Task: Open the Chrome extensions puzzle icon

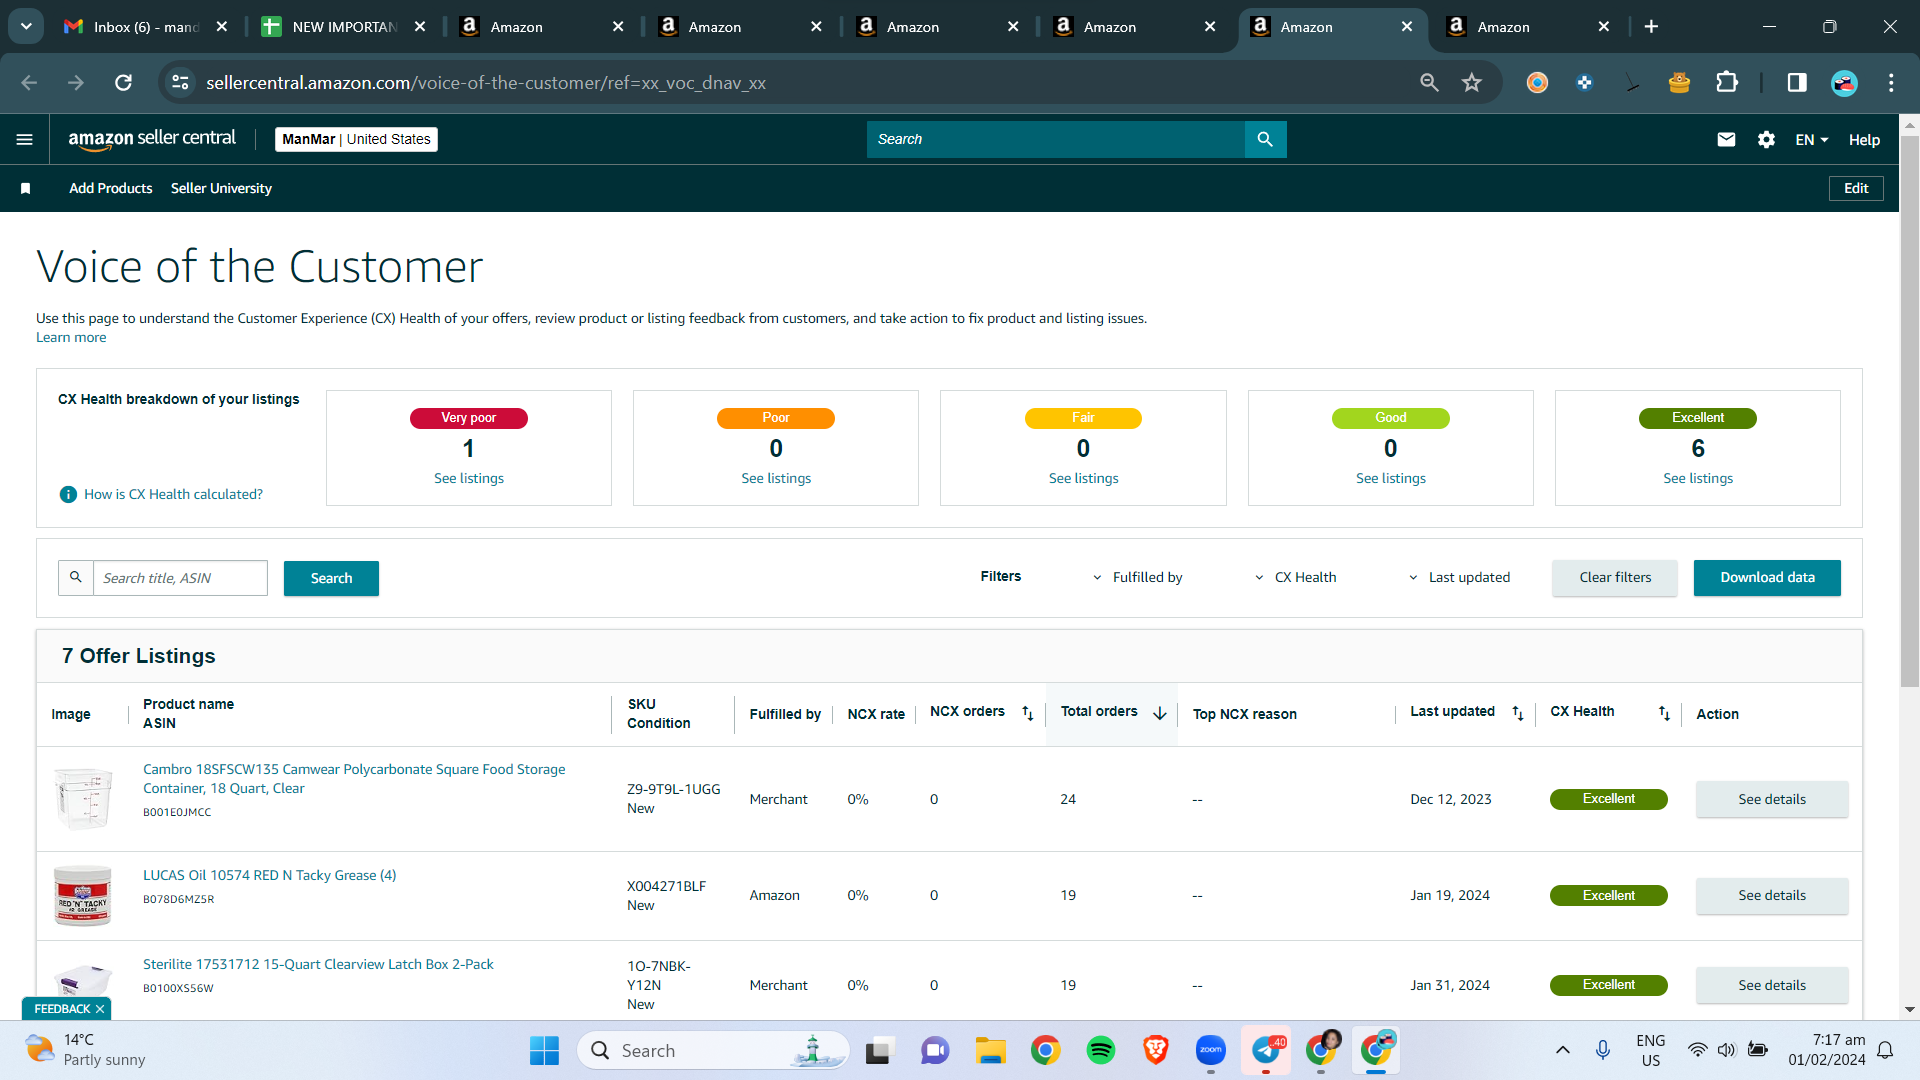Action: click(x=1727, y=83)
